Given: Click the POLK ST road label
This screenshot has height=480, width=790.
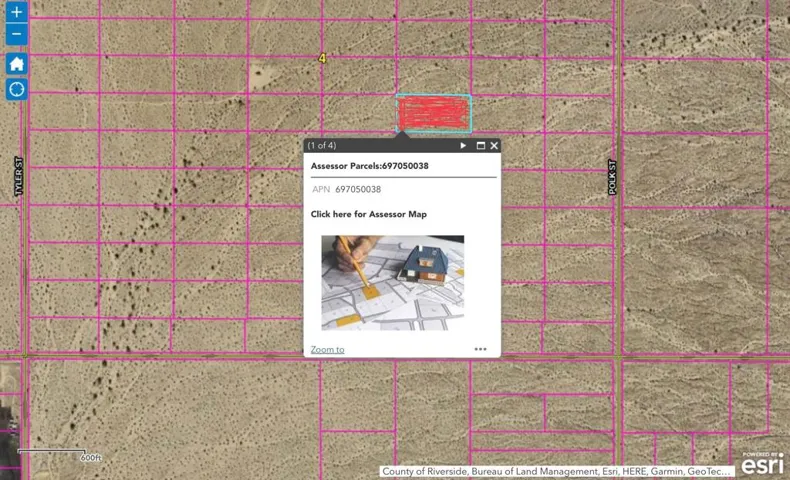Looking at the screenshot, I should [612, 177].
